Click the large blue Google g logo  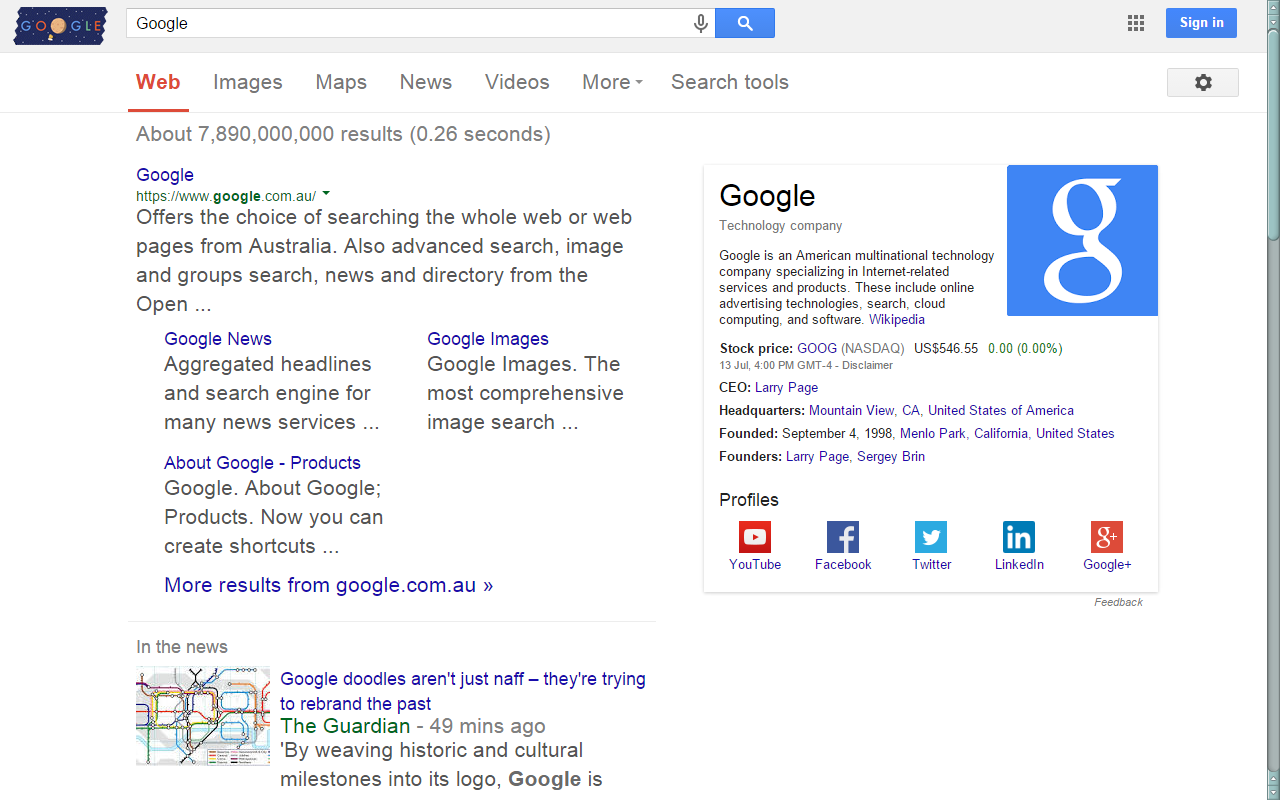[x=1082, y=240]
